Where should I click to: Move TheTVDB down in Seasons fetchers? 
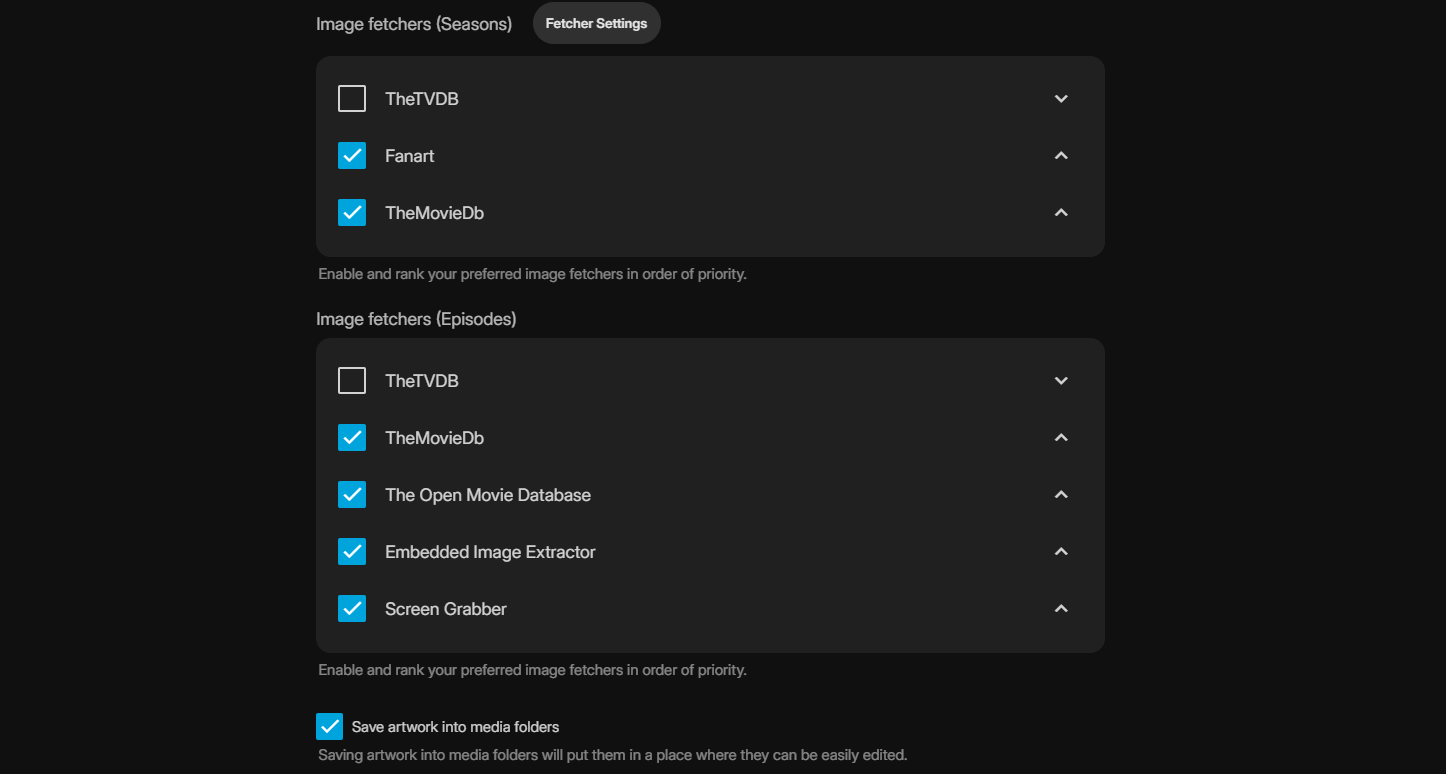[x=1061, y=99]
